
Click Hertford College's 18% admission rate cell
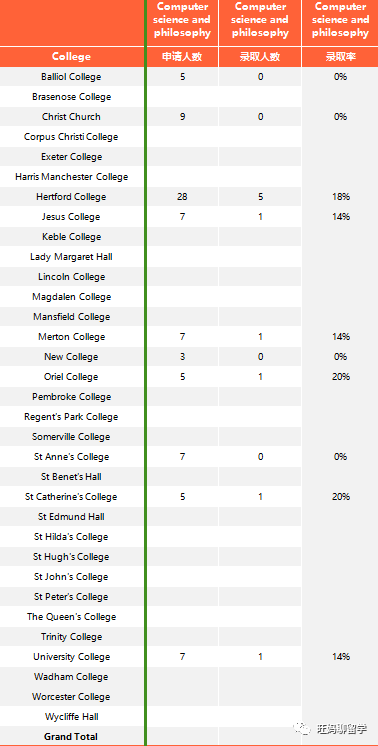click(340, 197)
